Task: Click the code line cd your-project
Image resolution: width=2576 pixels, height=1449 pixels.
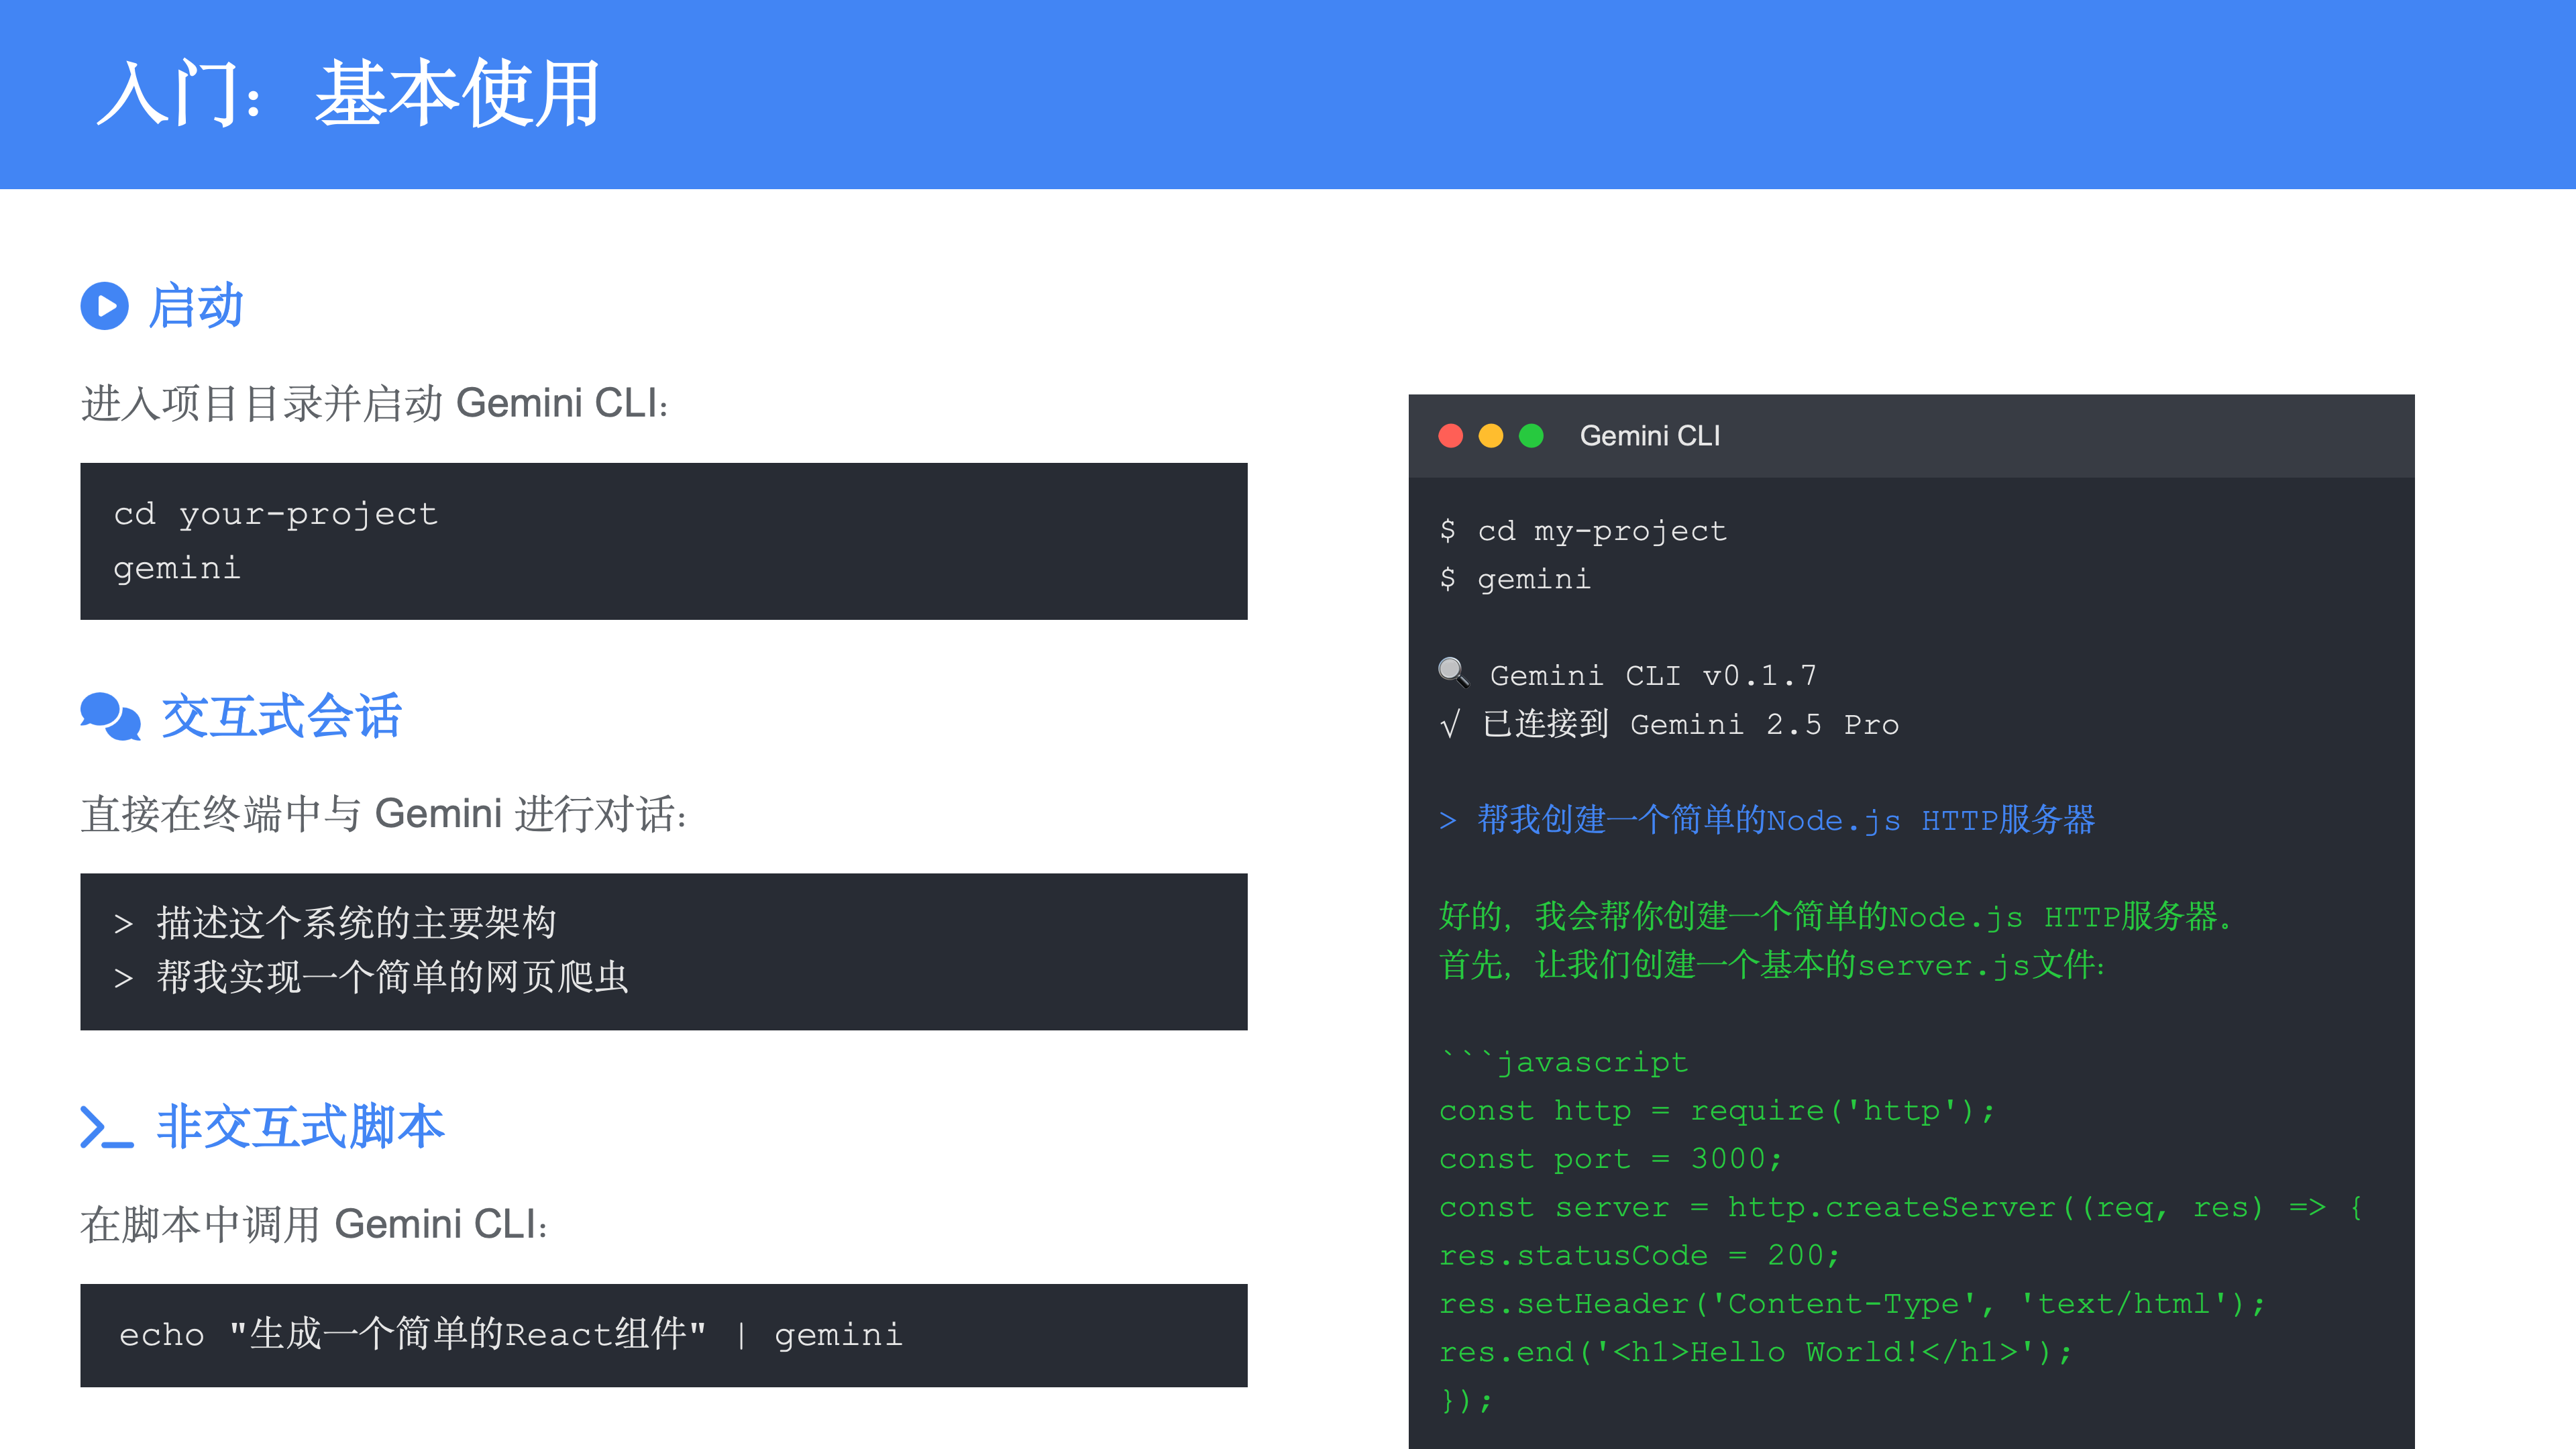Action: (276, 514)
